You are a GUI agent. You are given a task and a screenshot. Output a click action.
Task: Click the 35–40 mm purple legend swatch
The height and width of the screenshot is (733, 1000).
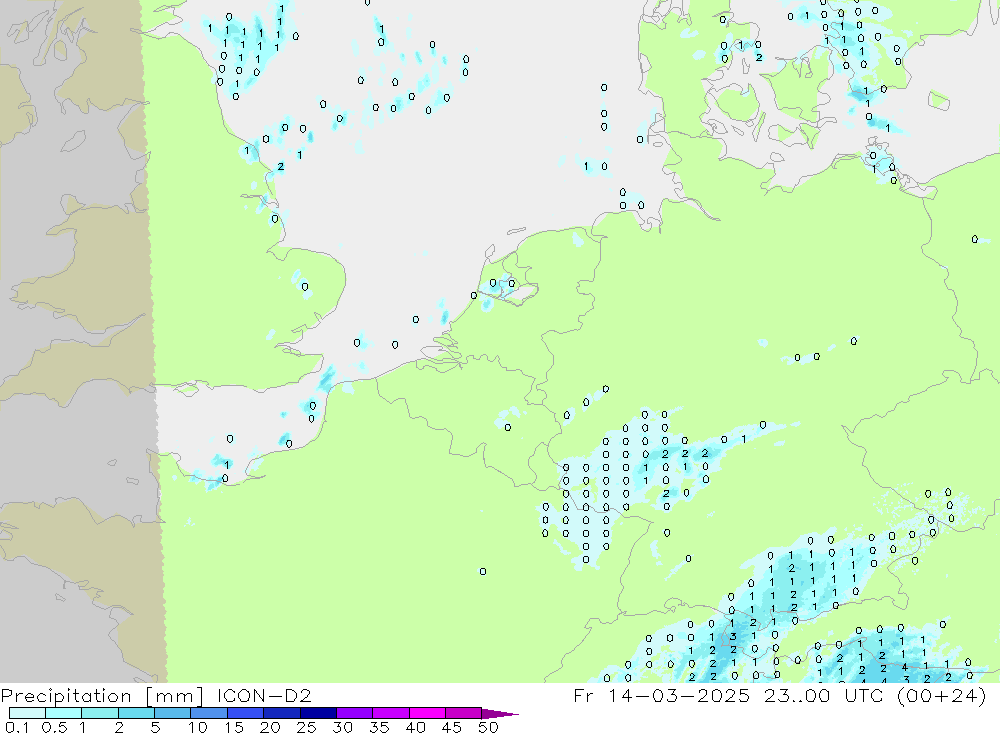(391, 713)
